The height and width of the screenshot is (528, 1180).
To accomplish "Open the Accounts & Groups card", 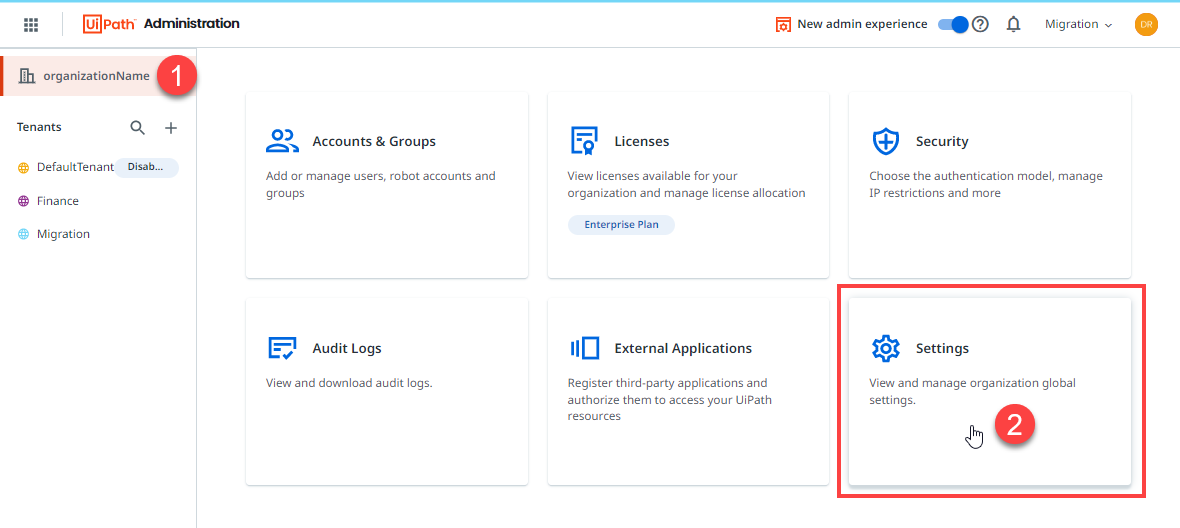I will point(387,185).
